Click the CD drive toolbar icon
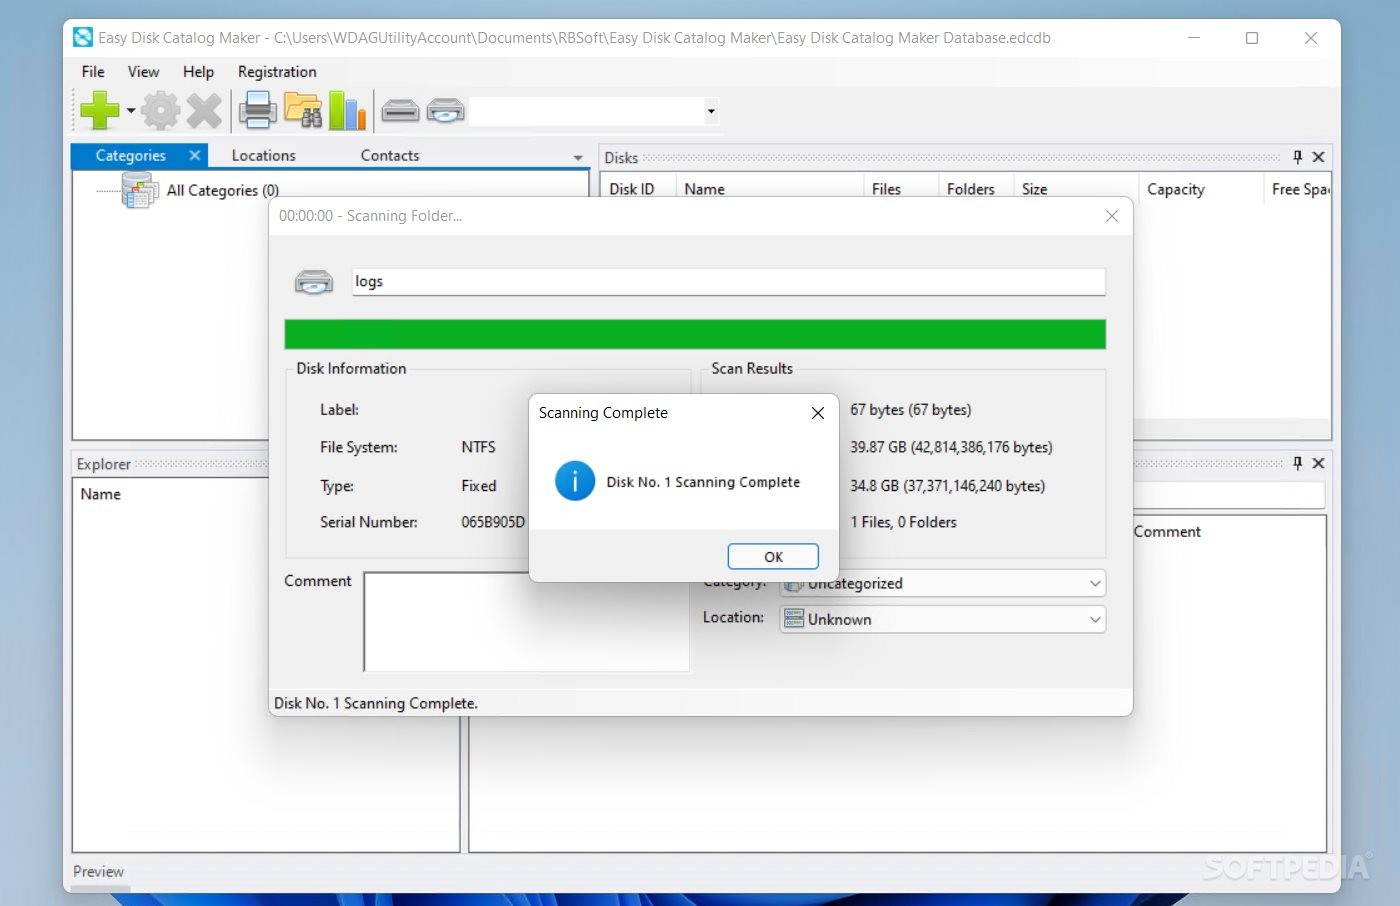Image resolution: width=1400 pixels, height=906 pixels. pyautogui.click(x=445, y=111)
